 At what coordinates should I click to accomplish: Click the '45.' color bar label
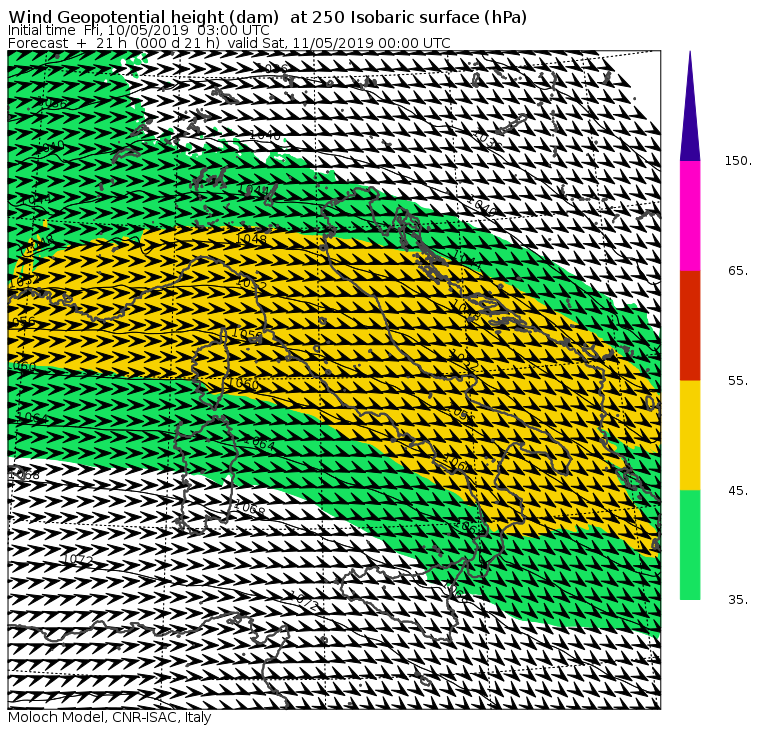pos(738,491)
